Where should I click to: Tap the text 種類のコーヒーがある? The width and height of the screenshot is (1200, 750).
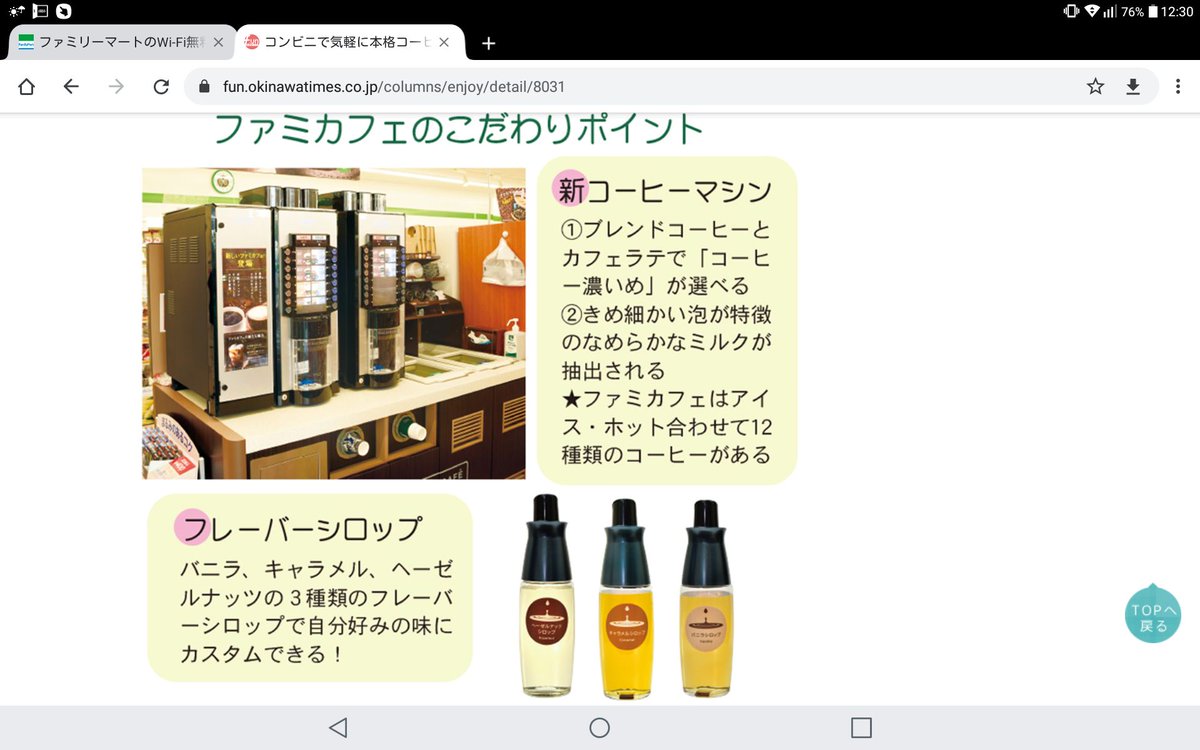point(666,454)
